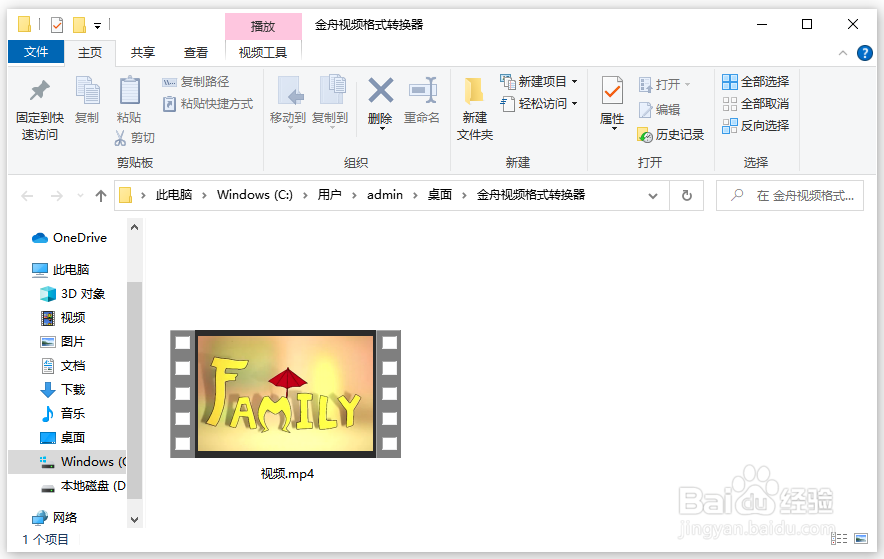Open the Open (打开) ribbon dropdown
The height and width of the screenshot is (559, 884).
687,85
